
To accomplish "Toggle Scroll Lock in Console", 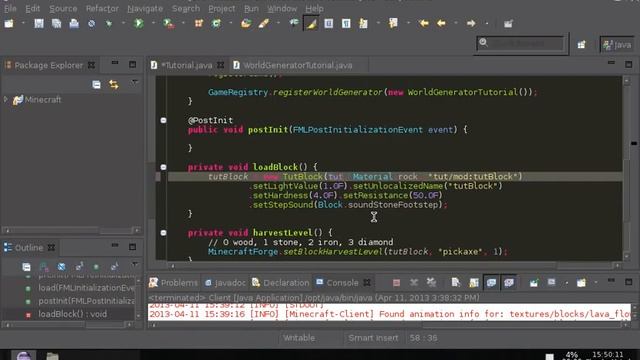I will [x=473, y=282].
